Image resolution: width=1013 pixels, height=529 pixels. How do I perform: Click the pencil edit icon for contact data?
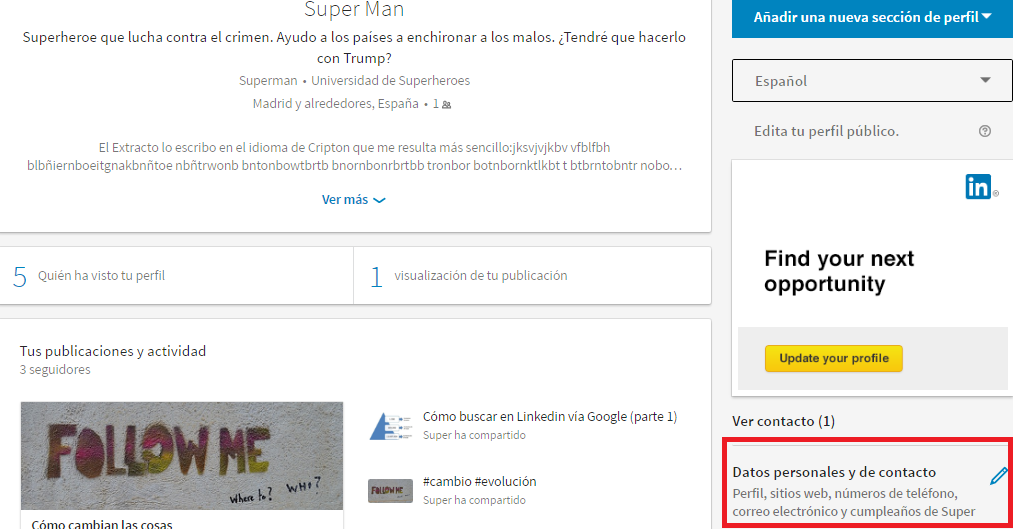(998, 476)
